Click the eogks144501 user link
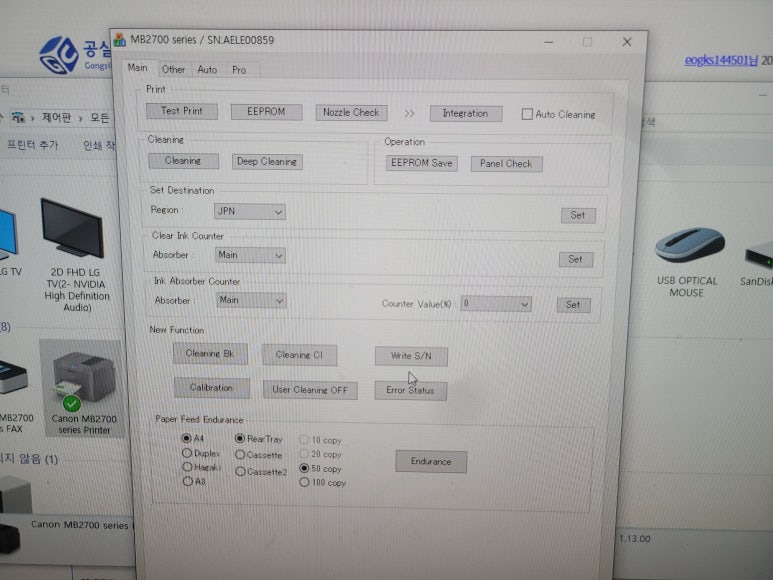 [x=721, y=61]
